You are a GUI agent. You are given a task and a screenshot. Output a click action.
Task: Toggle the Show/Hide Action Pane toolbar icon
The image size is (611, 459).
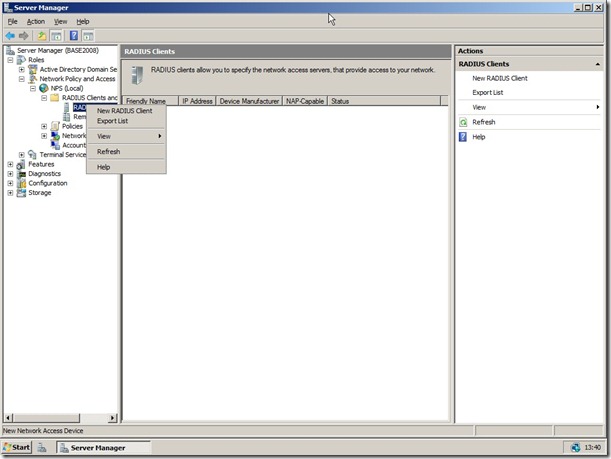[88, 36]
